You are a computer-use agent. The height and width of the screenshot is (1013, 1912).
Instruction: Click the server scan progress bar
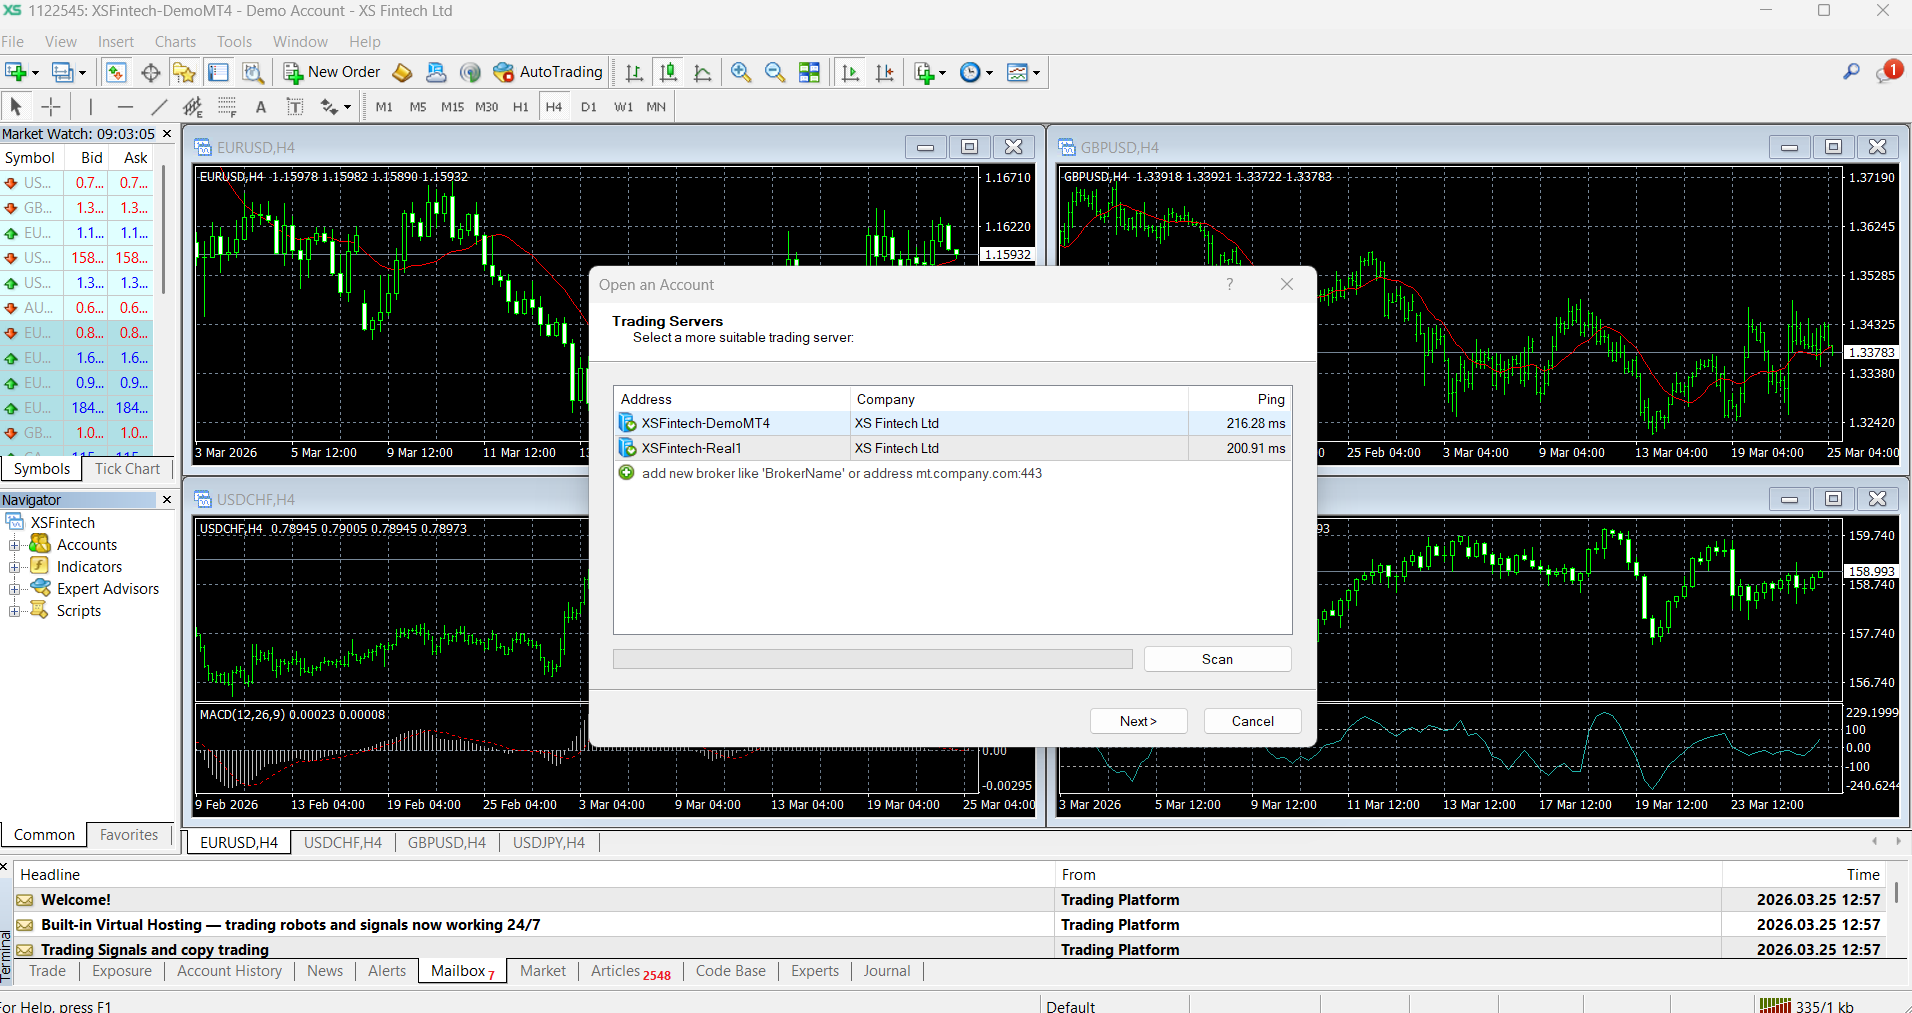pyautogui.click(x=872, y=659)
